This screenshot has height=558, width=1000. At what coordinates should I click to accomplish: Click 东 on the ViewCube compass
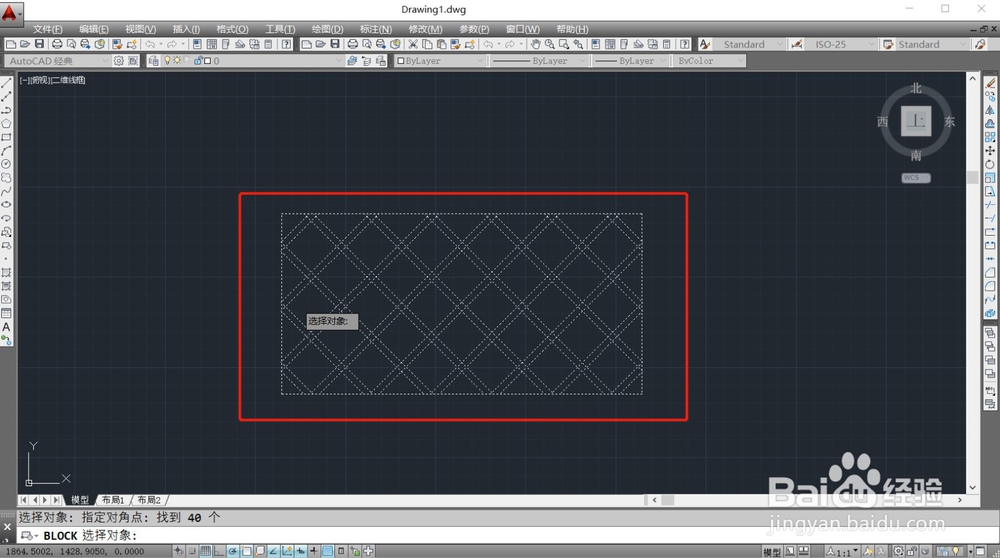click(950, 122)
